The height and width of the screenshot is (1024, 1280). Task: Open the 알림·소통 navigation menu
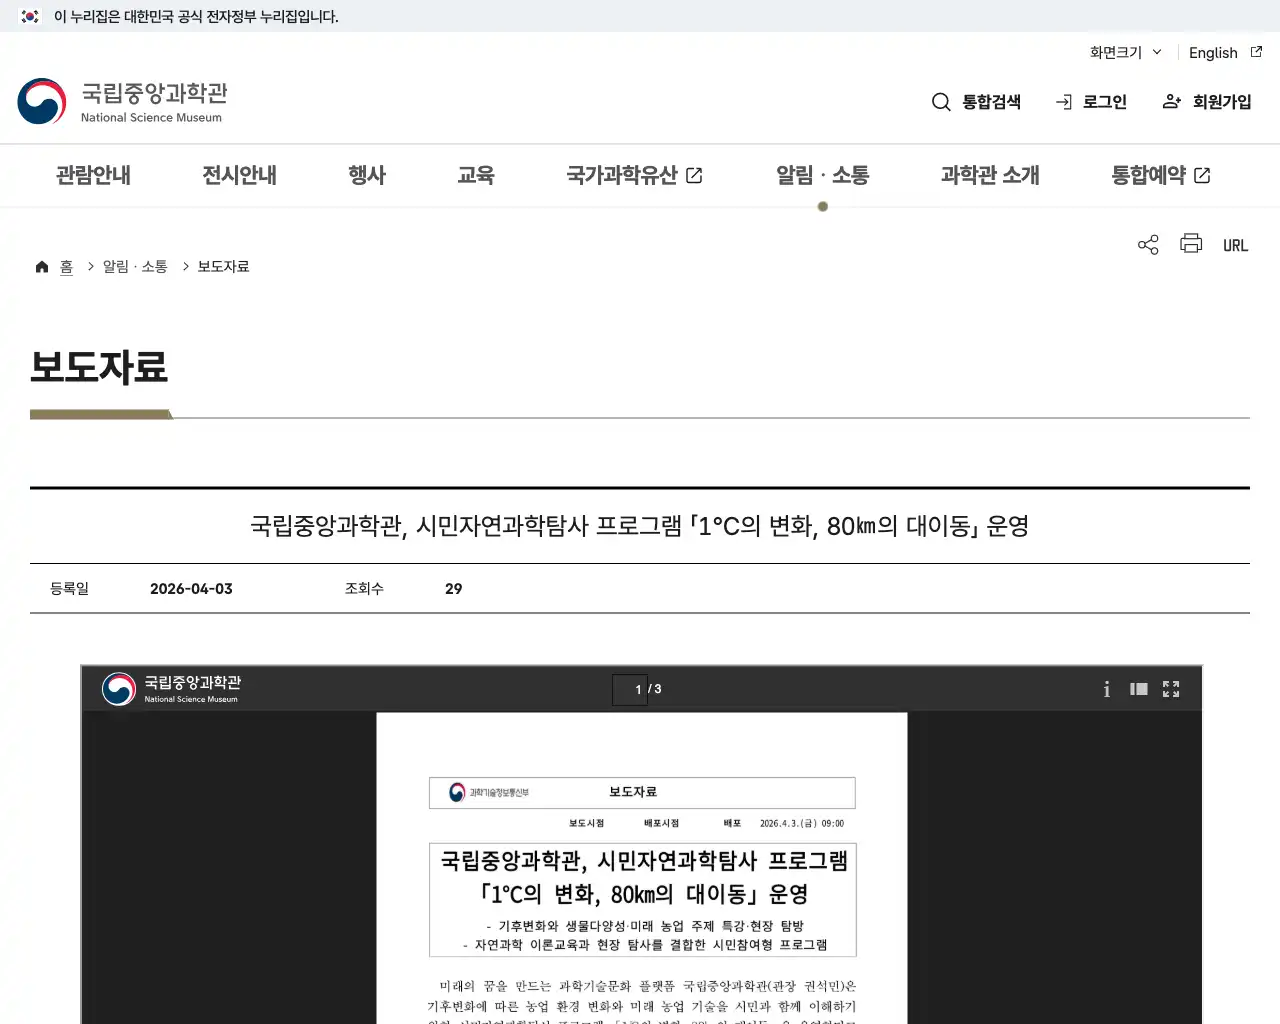click(x=822, y=175)
